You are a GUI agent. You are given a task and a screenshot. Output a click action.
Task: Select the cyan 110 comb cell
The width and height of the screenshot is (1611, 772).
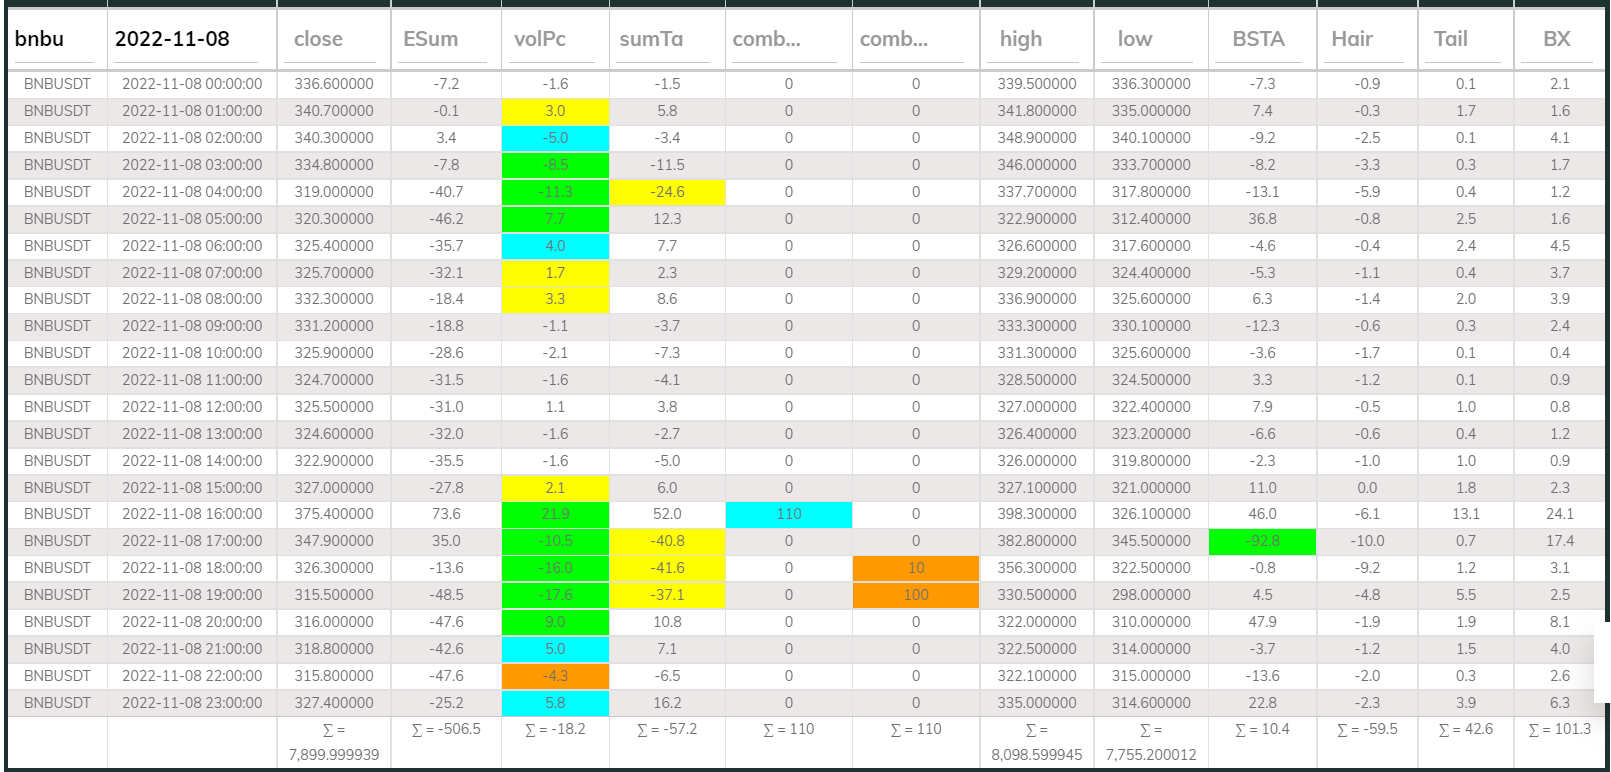pos(789,514)
